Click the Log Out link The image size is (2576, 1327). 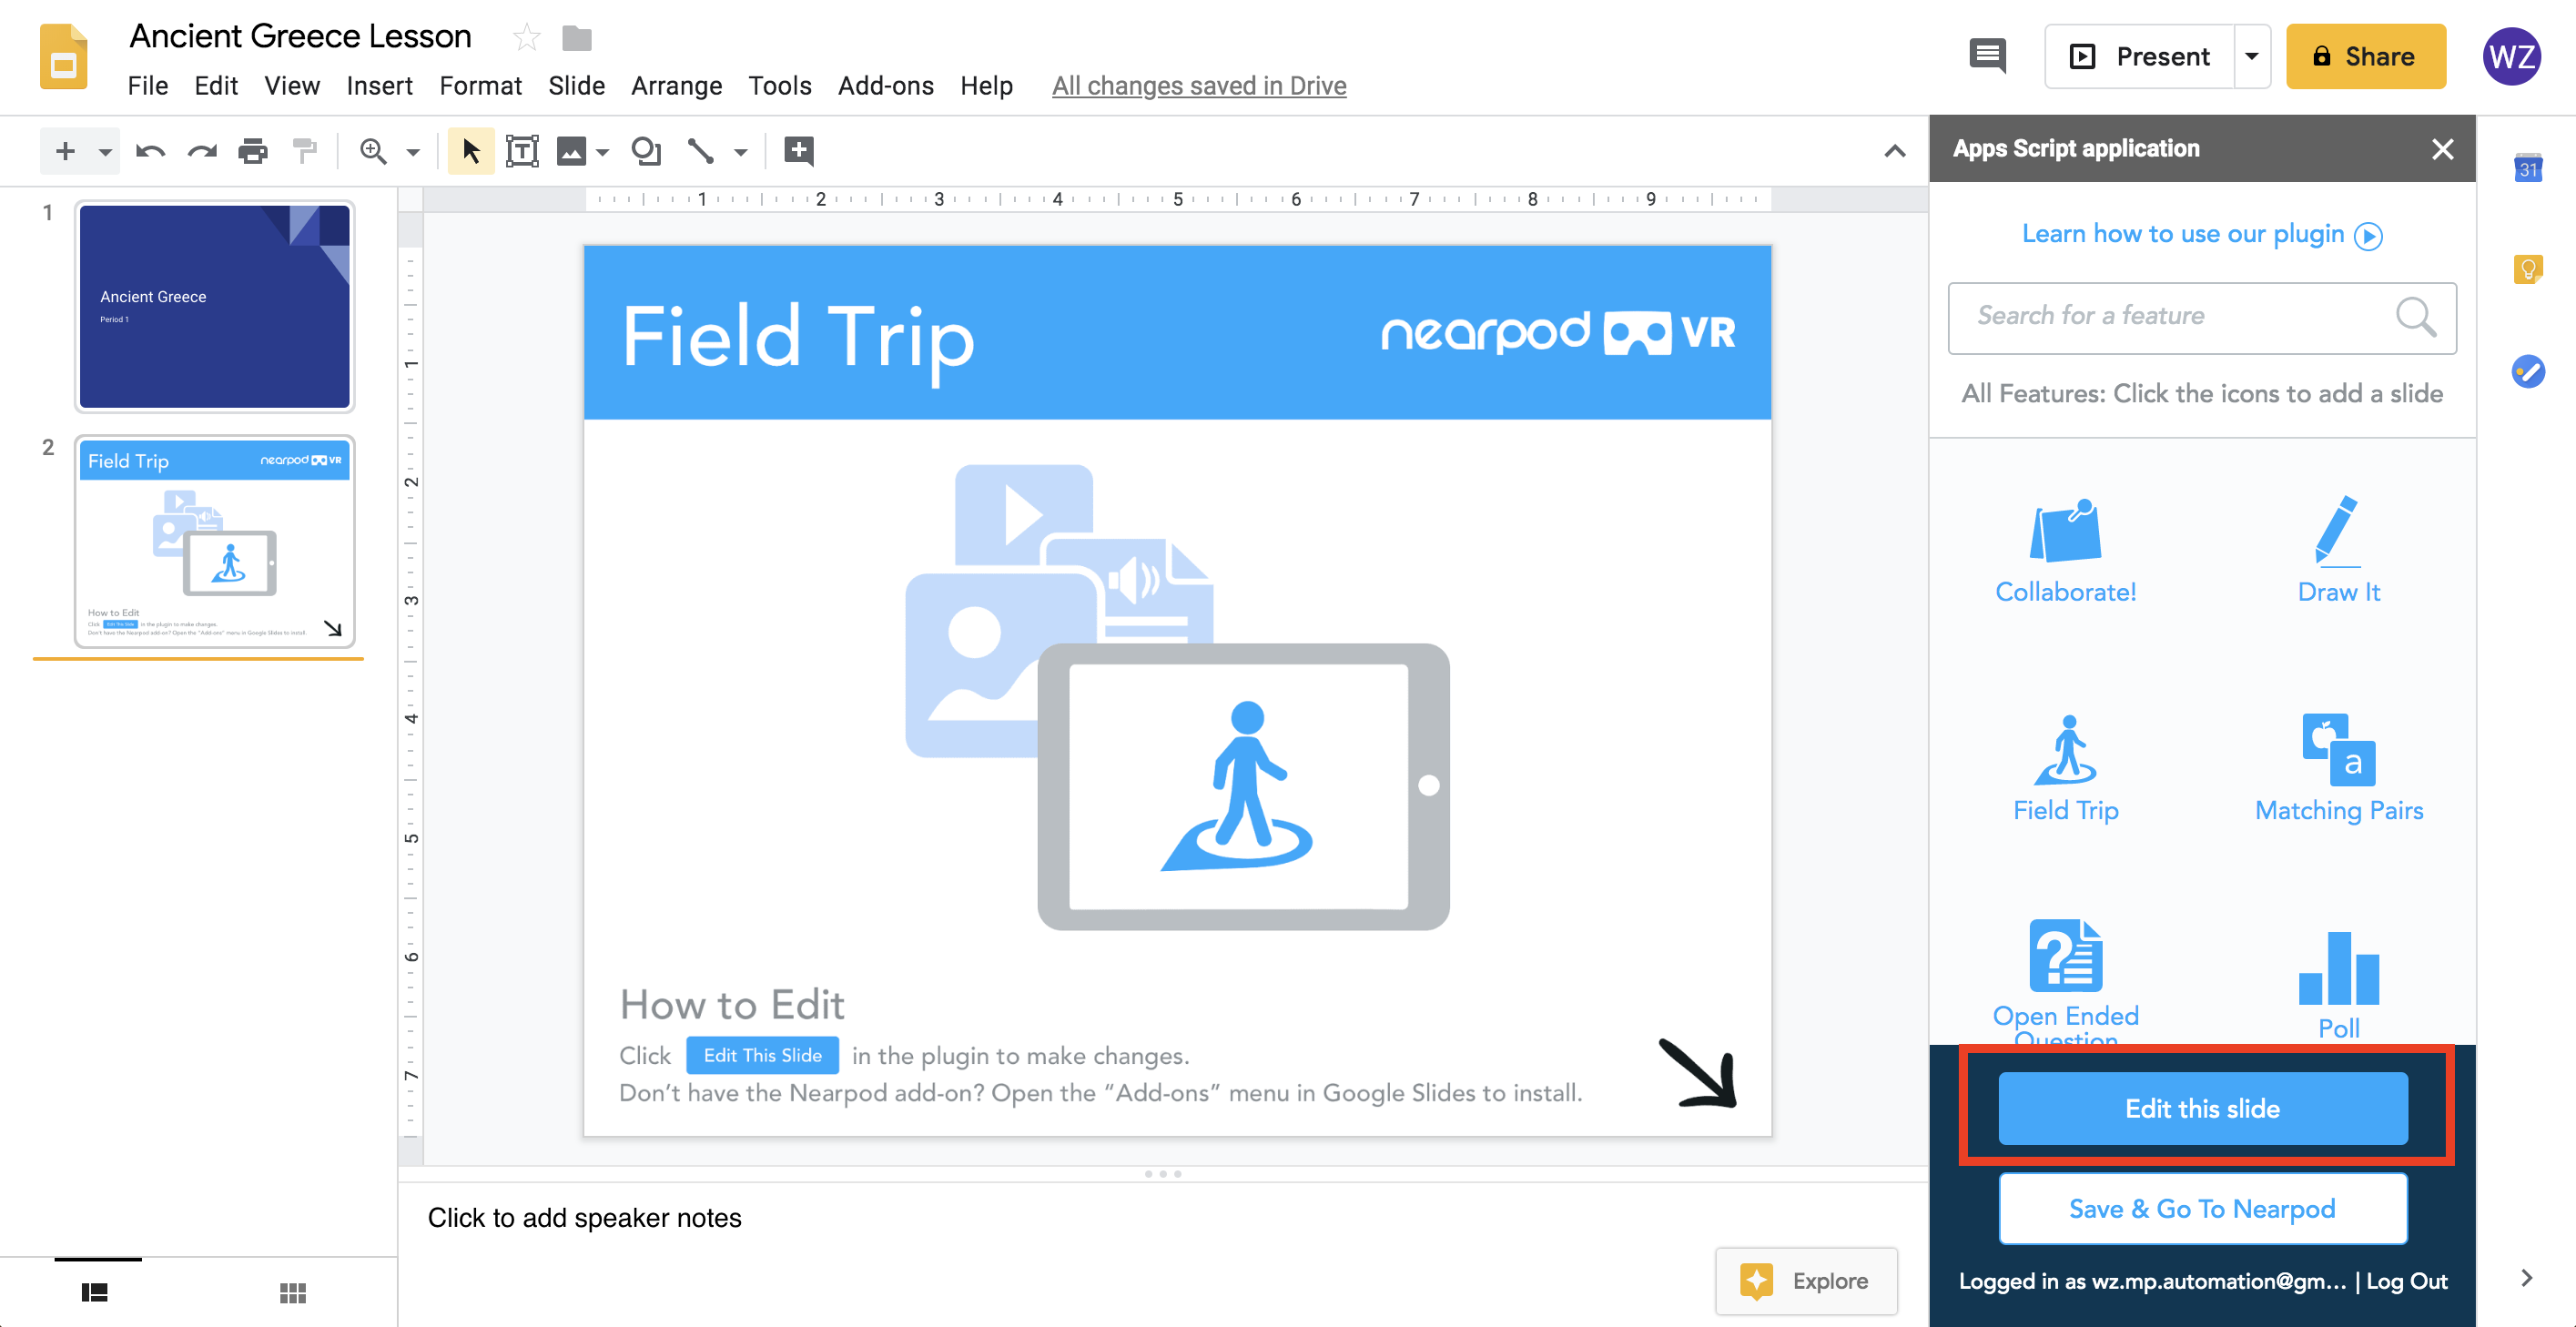pyautogui.click(x=2406, y=1281)
